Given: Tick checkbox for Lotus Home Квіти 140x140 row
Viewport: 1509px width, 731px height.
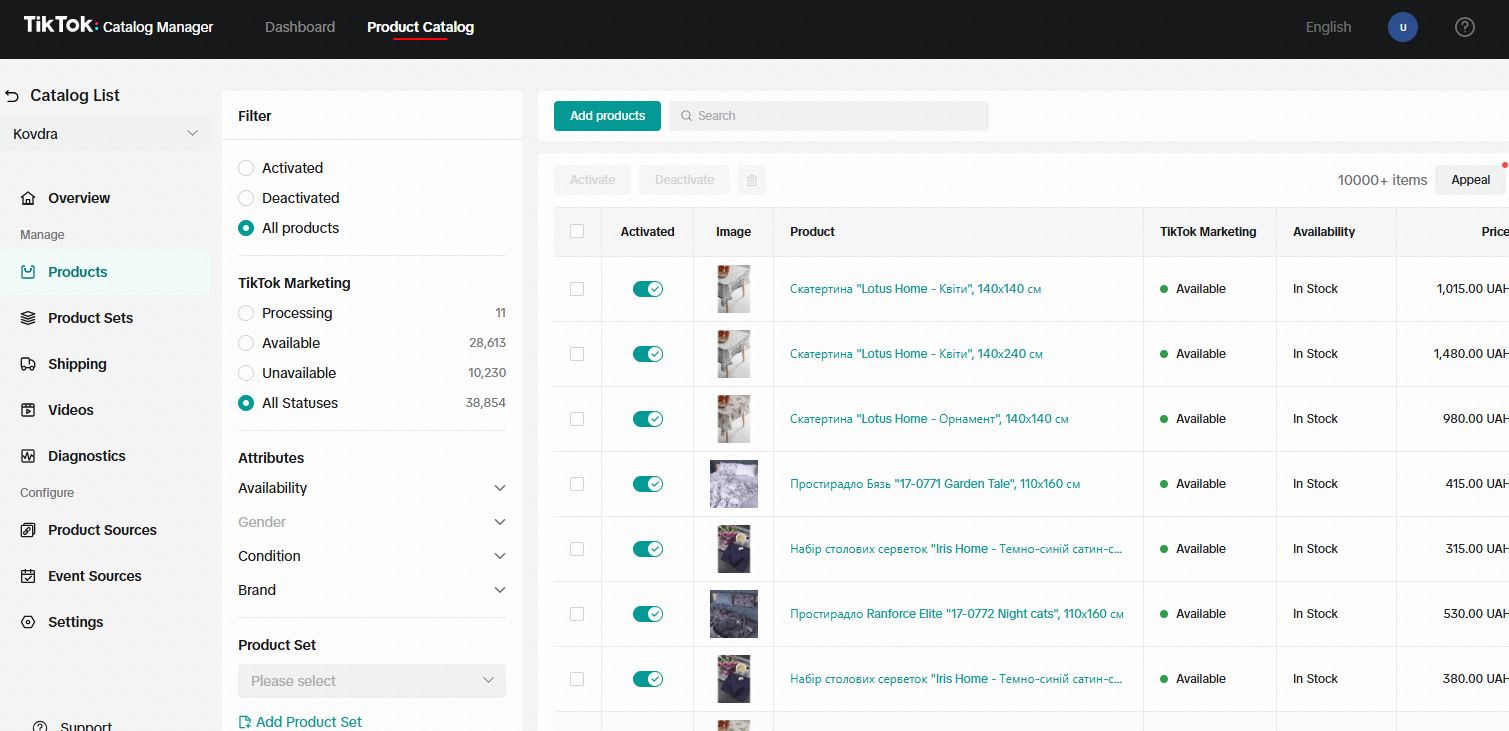Looking at the screenshot, I should tap(577, 289).
